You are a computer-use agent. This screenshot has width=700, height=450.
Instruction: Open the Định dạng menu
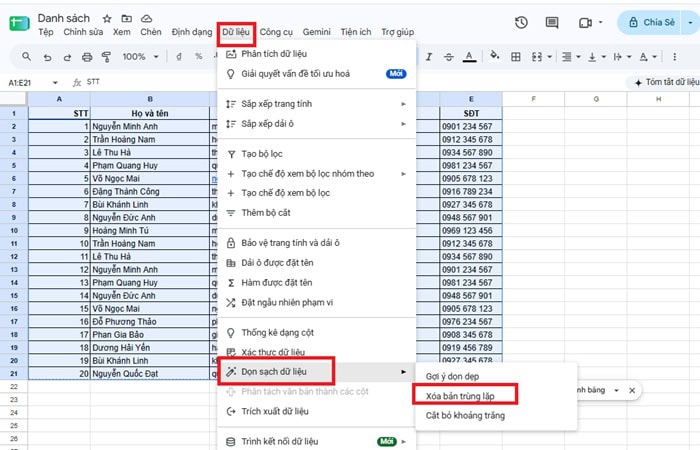click(x=192, y=32)
